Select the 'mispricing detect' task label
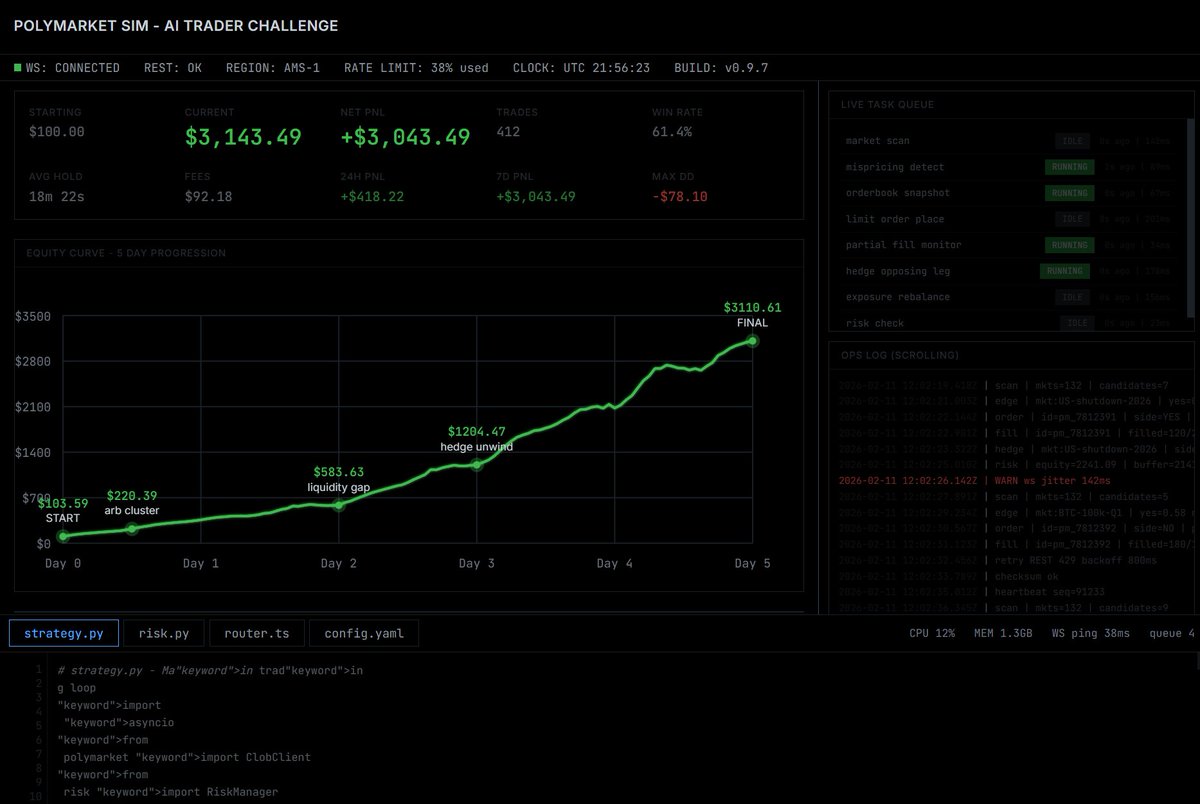1200x804 pixels. click(x=895, y=167)
